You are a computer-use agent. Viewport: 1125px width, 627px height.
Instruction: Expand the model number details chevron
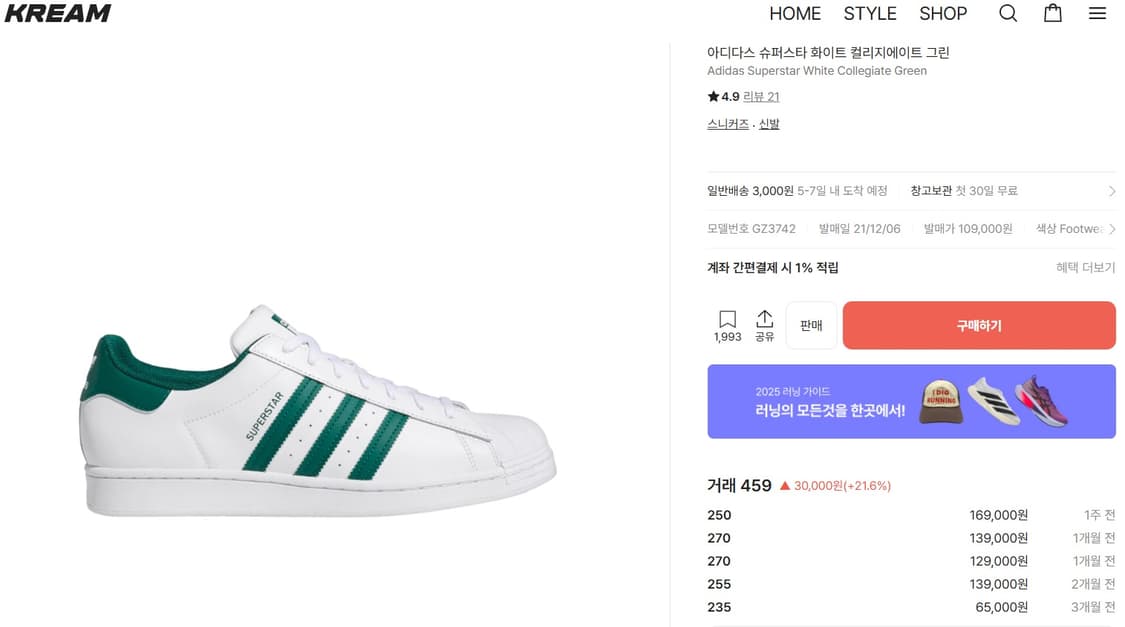point(1111,228)
